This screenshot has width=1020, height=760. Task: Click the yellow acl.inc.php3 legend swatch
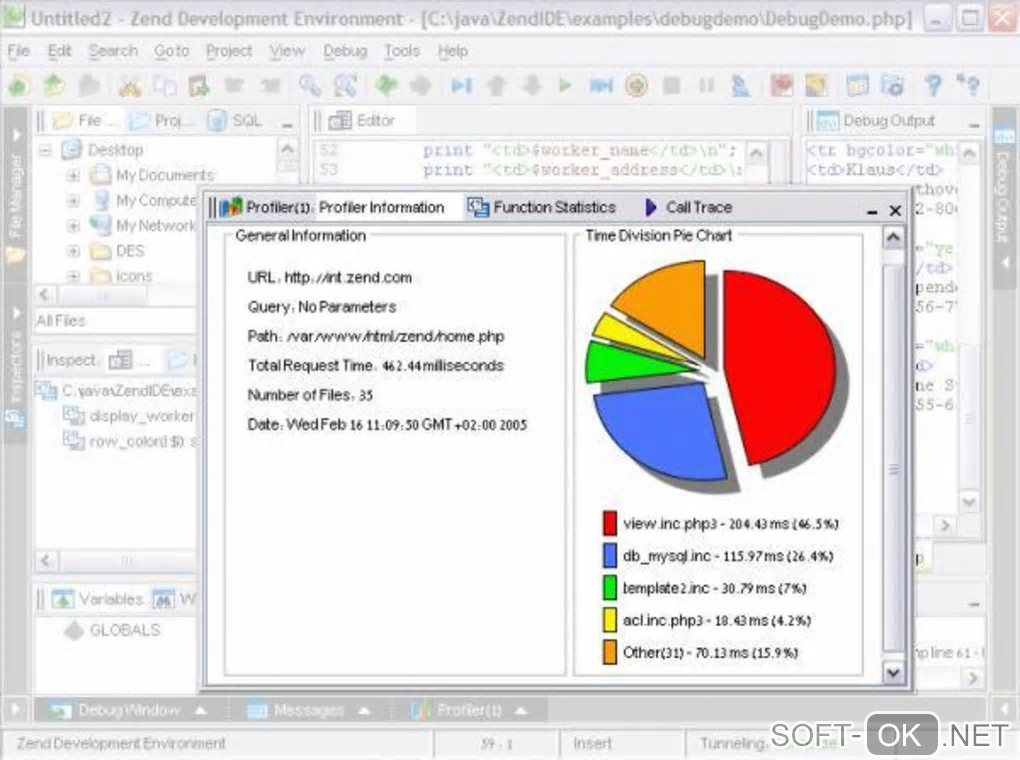click(610, 619)
